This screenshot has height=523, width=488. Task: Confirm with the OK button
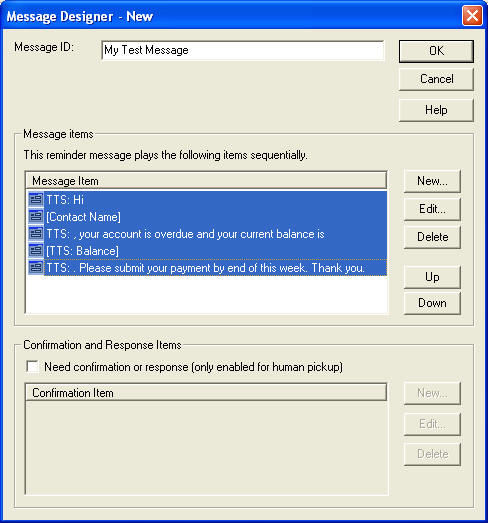click(436, 51)
